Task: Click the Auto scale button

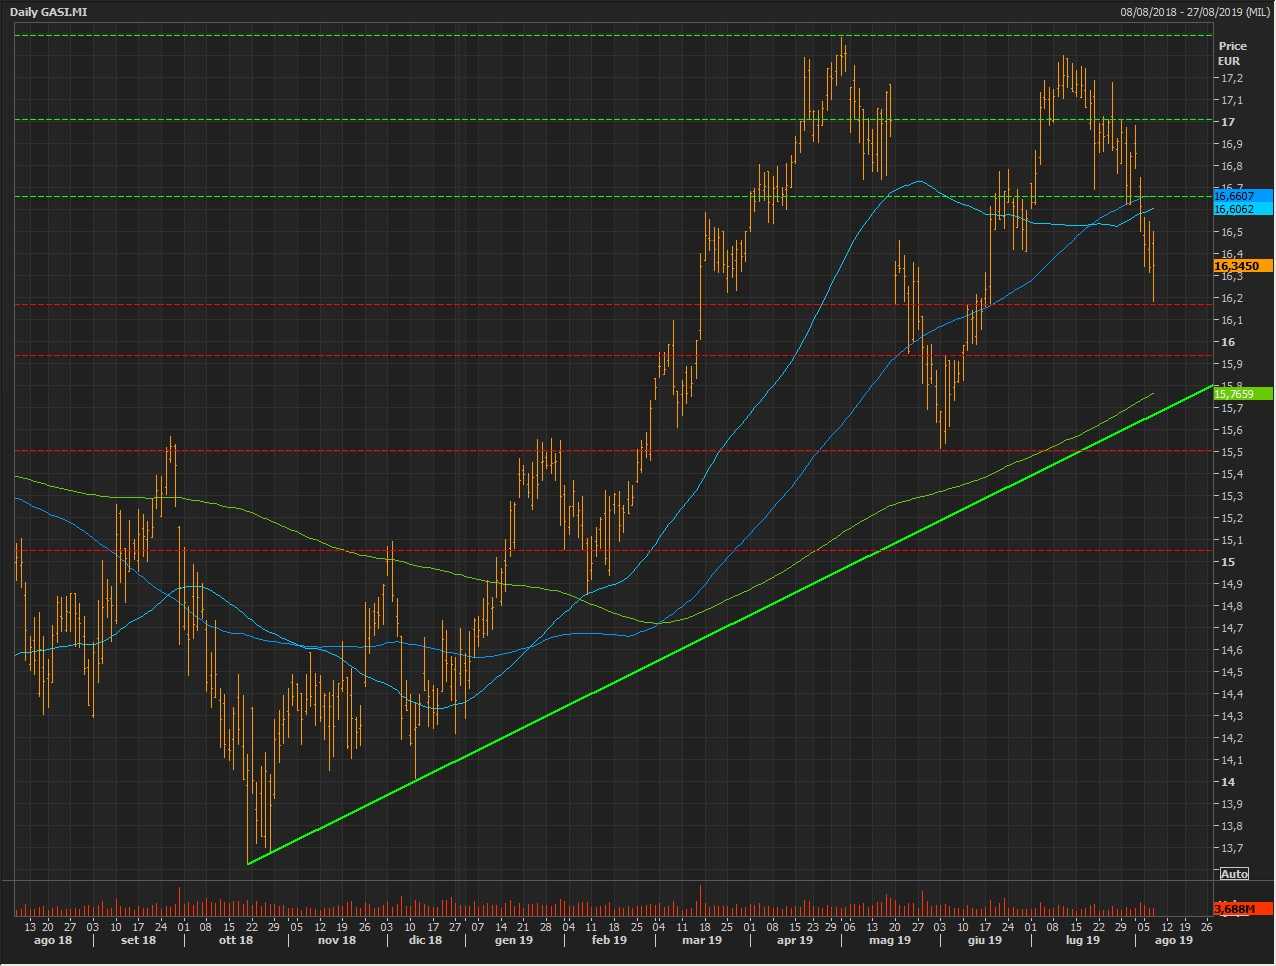Action: point(1234,874)
